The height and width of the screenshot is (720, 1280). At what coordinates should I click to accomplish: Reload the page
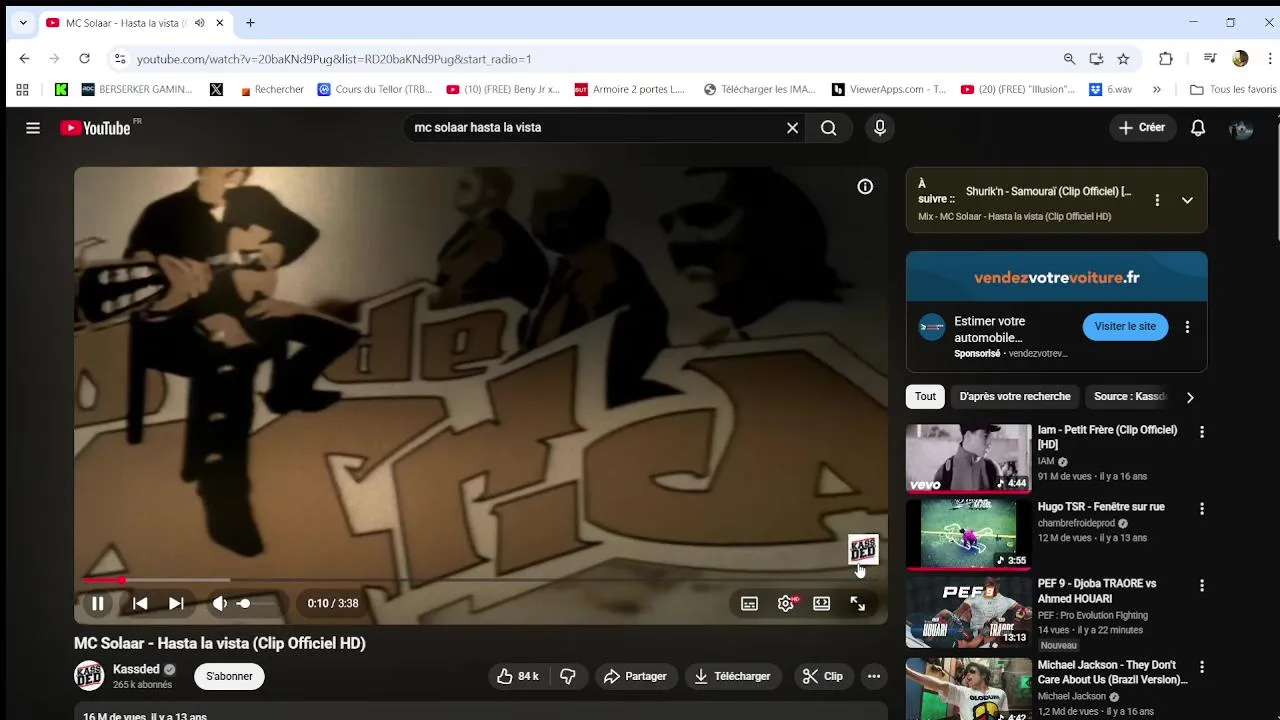(x=84, y=59)
